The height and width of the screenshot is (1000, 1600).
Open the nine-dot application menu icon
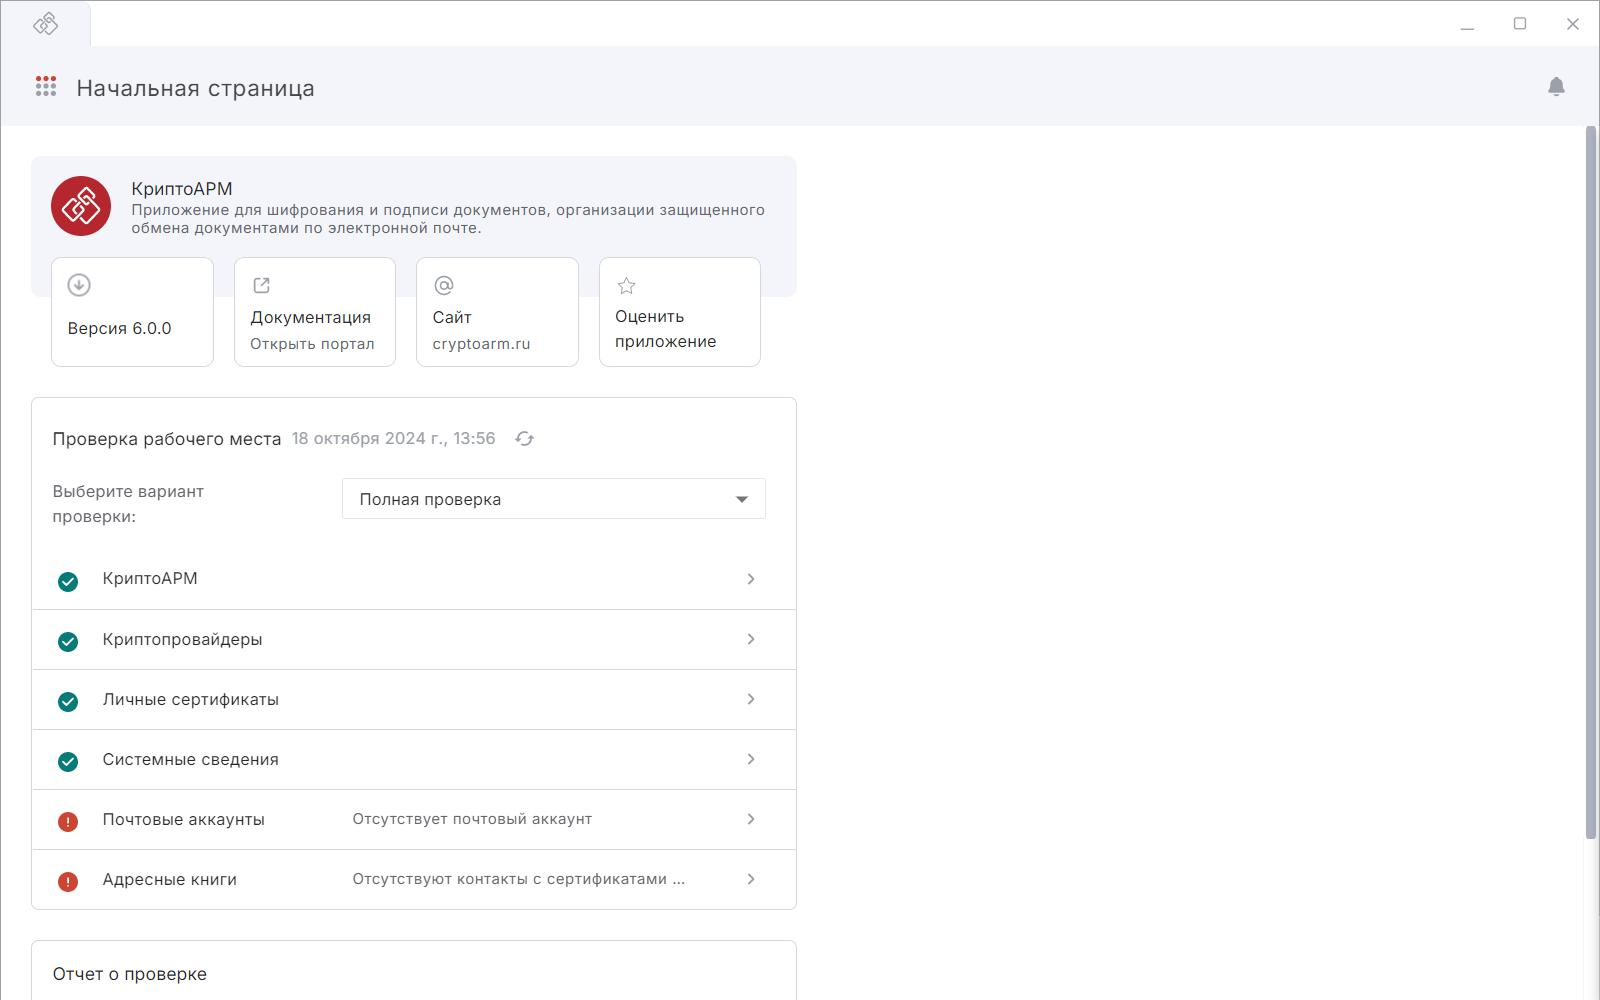click(x=46, y=86)
